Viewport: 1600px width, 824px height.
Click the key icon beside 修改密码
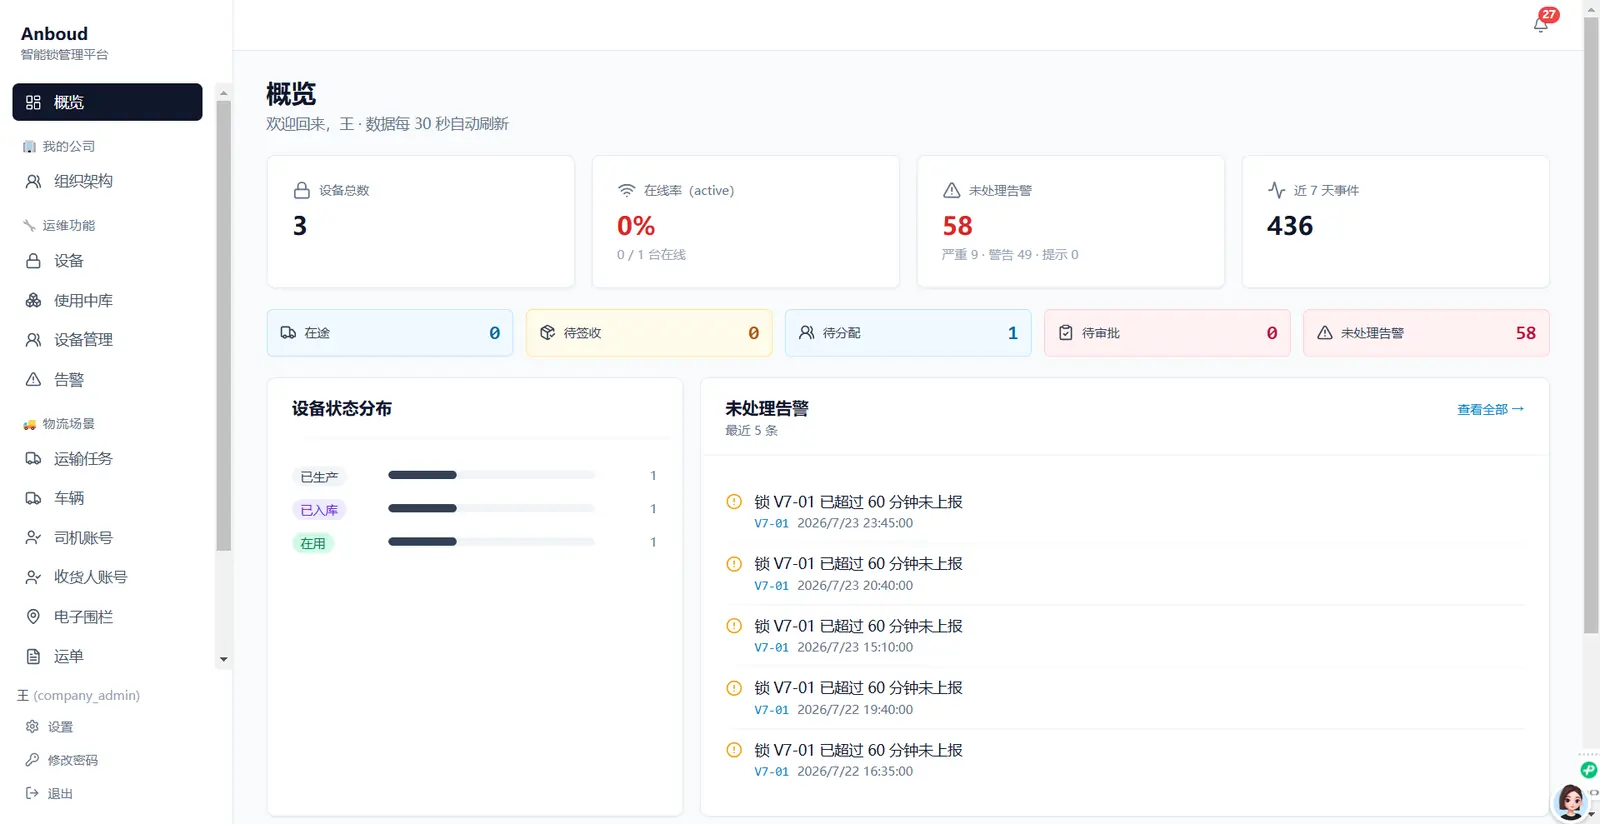(x=32, y=760)
